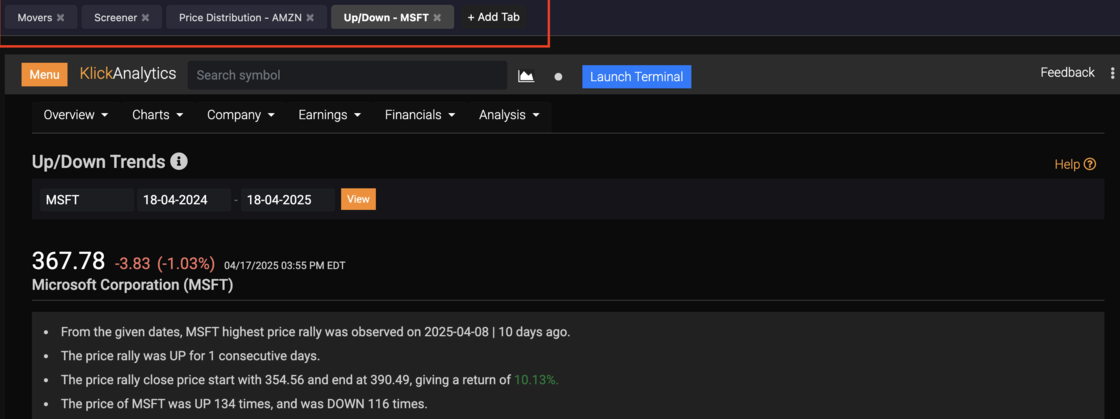
Task: Click the KlickAnalytics logo
Action: coord(128,74)
